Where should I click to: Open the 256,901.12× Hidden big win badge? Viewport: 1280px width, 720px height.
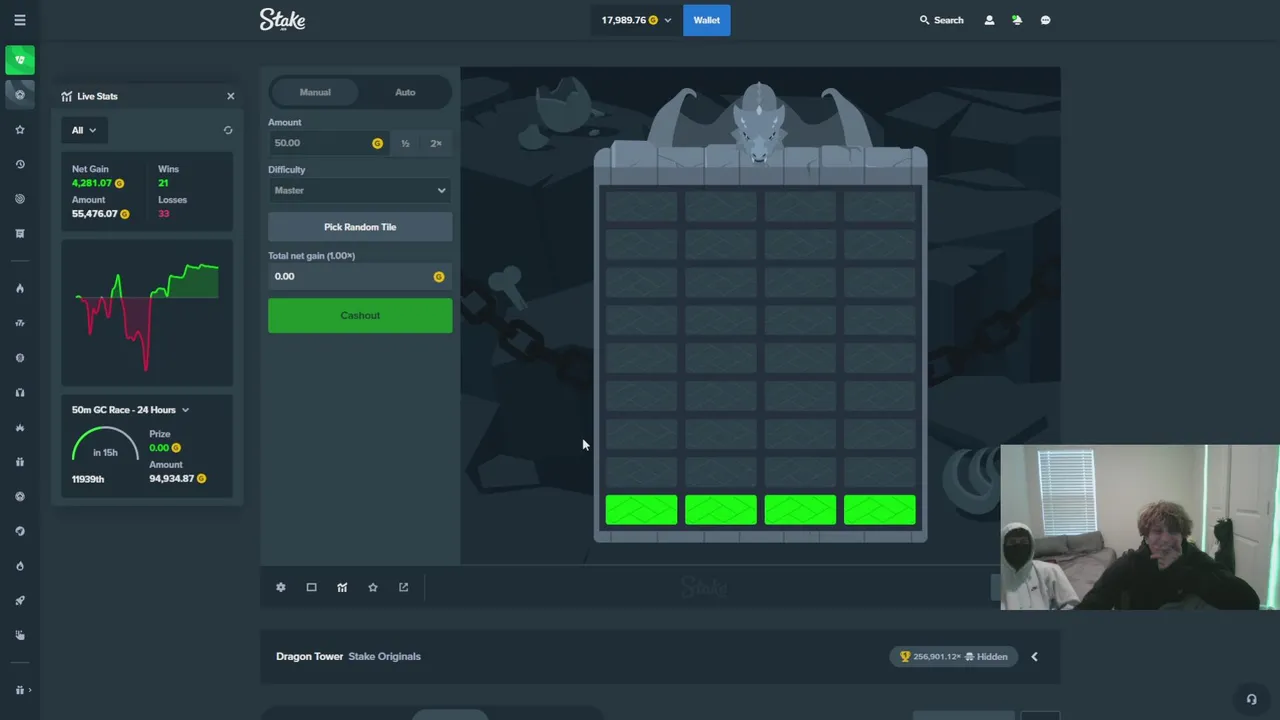click(x=953, y=656)
